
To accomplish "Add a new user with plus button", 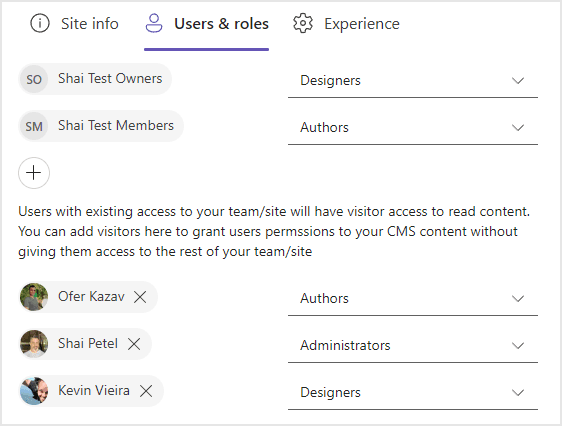I will coord(34,173).
